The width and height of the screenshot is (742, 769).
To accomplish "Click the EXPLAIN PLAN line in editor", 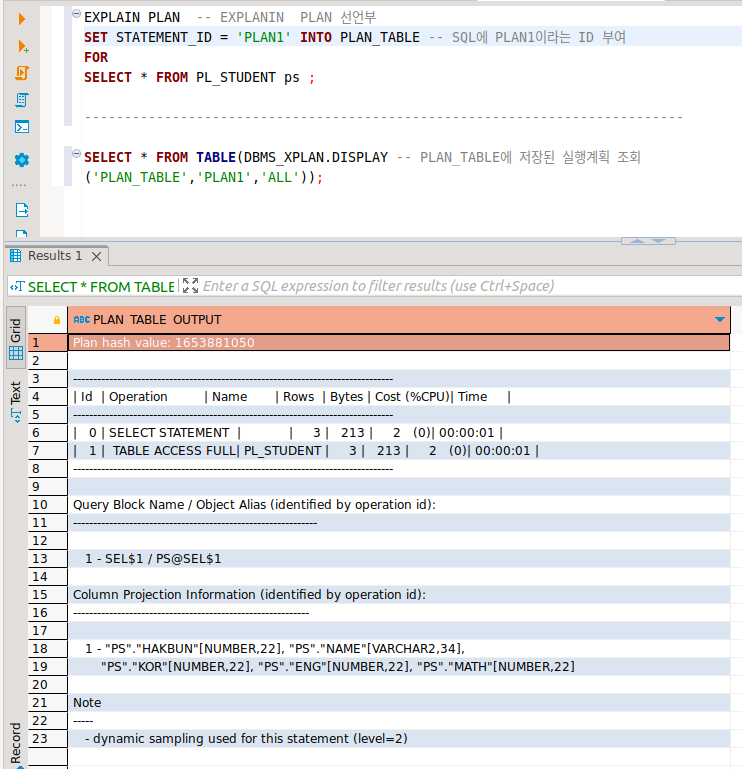I will pyautogui.click(x=230, y=17).
